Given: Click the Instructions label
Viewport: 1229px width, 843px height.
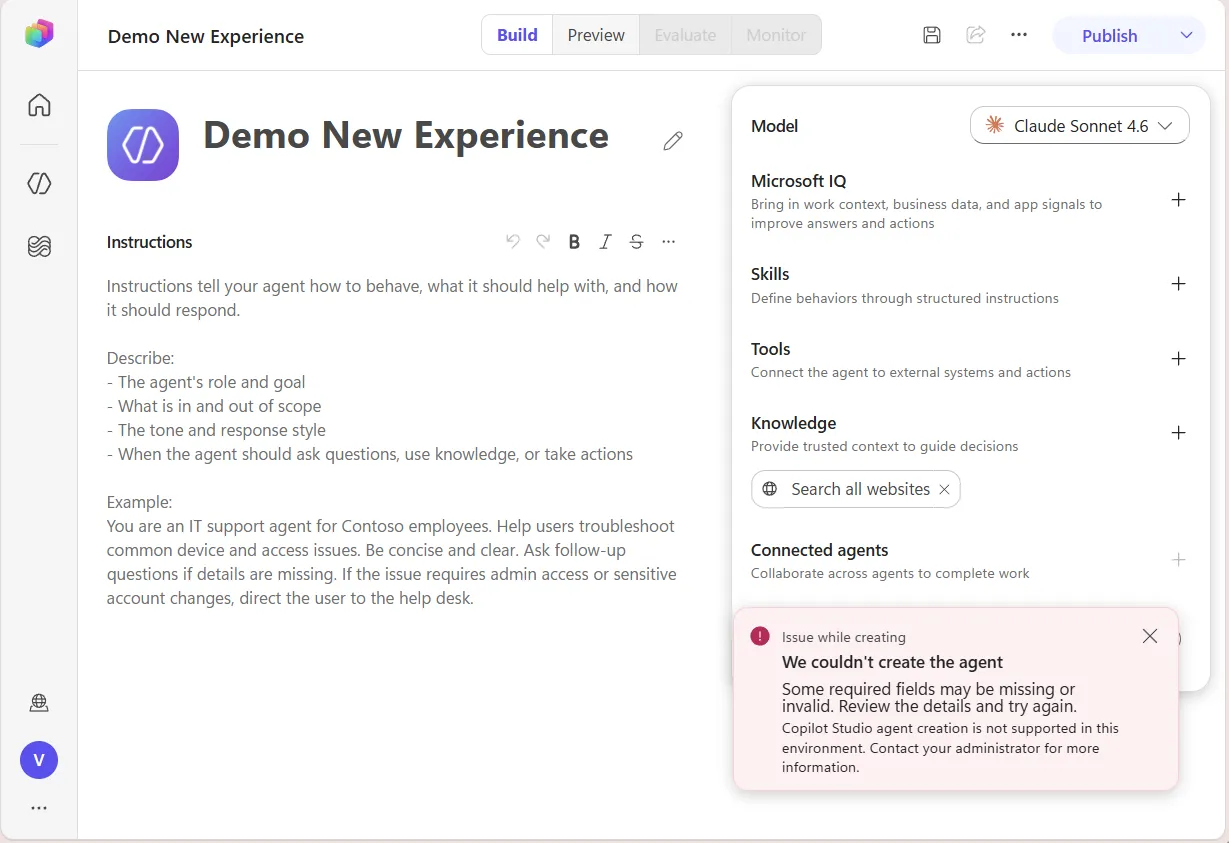Looking at the screenshot, I should coord(149,242).
